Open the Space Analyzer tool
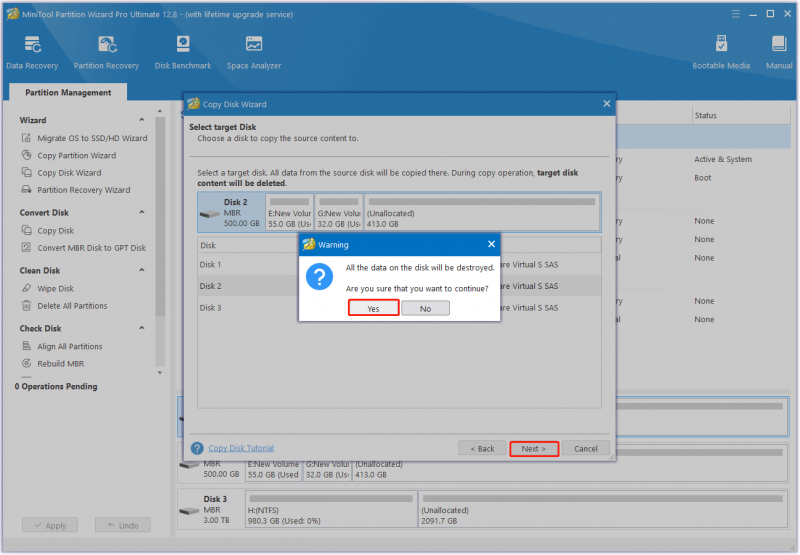The width and height of the screenshot is (800, 555). (x=254, y=53)
